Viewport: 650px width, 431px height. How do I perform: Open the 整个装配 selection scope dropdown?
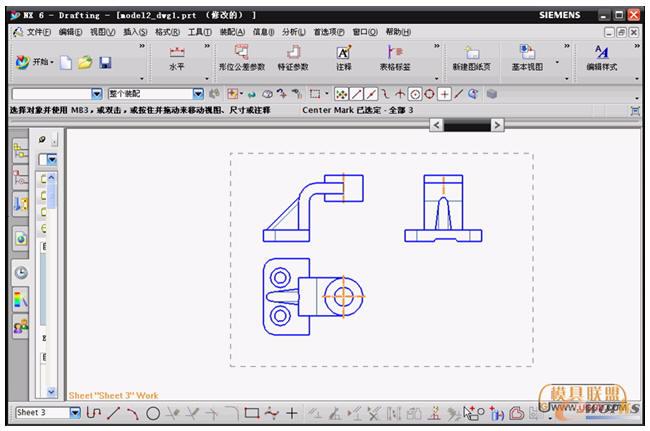click(198, 94)
